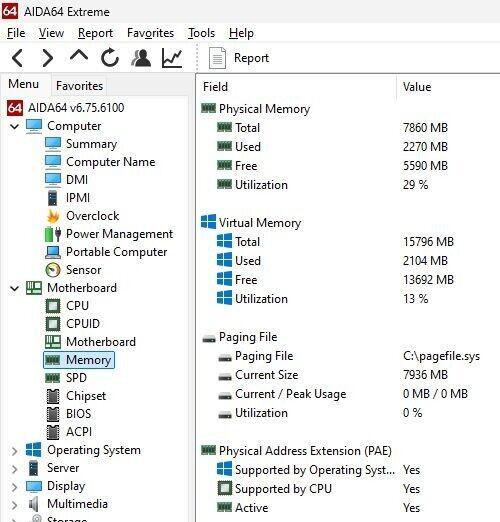Go forward with the right arrow toolbar button
The height and width of the screenshot is (522, 500).
tap(47, 58)
